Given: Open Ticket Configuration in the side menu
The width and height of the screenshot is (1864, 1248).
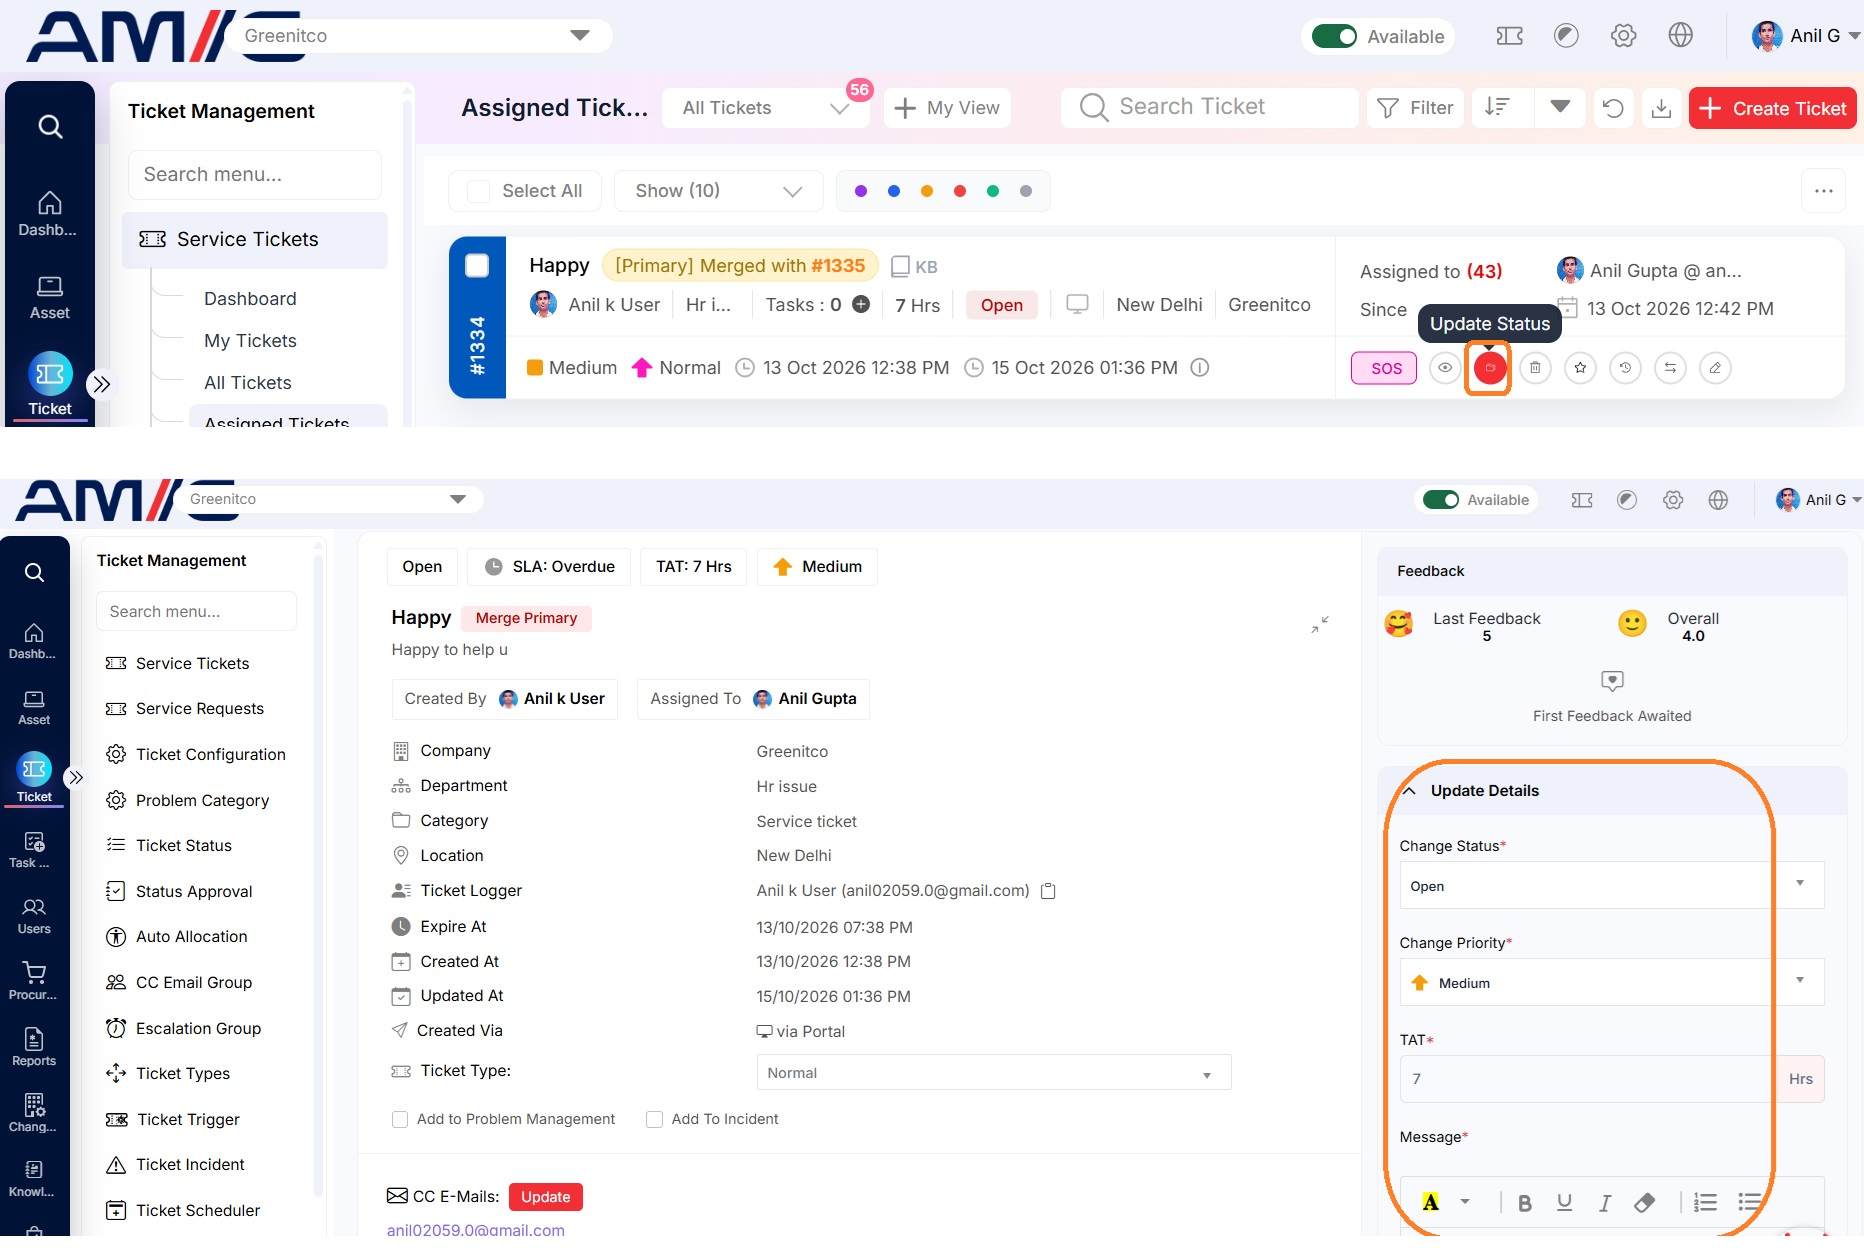Looking at the screenshot, I should pyautogui.click(x=196, y=754).
